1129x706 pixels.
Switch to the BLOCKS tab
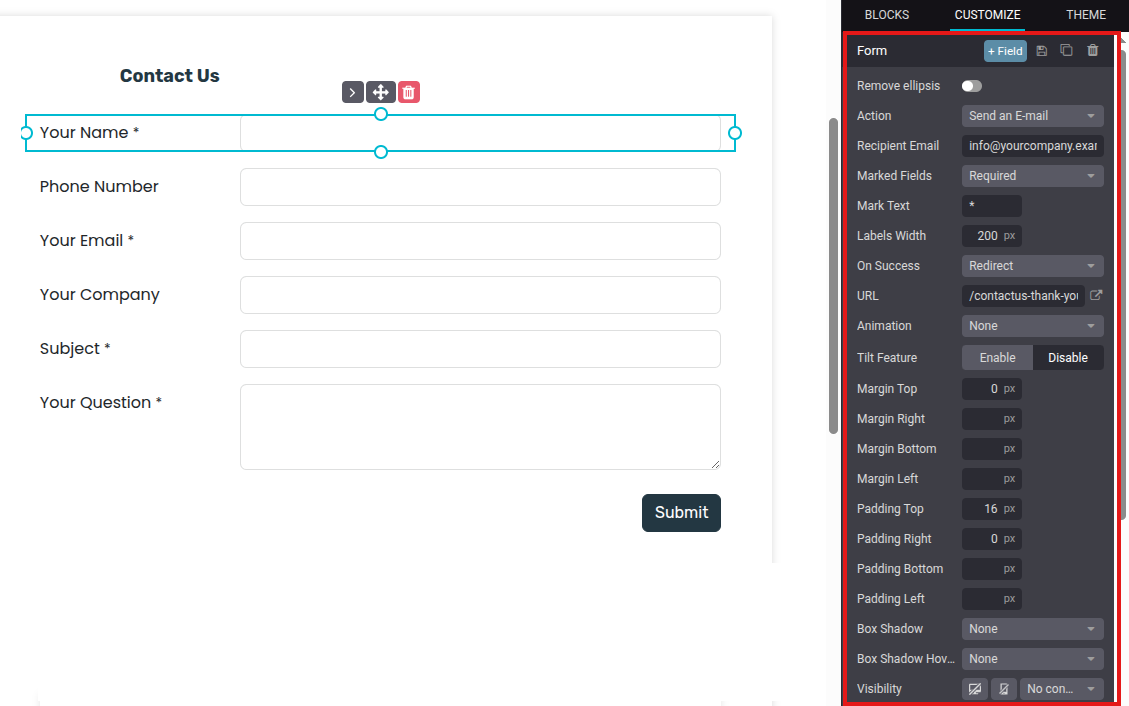point(887,15)
